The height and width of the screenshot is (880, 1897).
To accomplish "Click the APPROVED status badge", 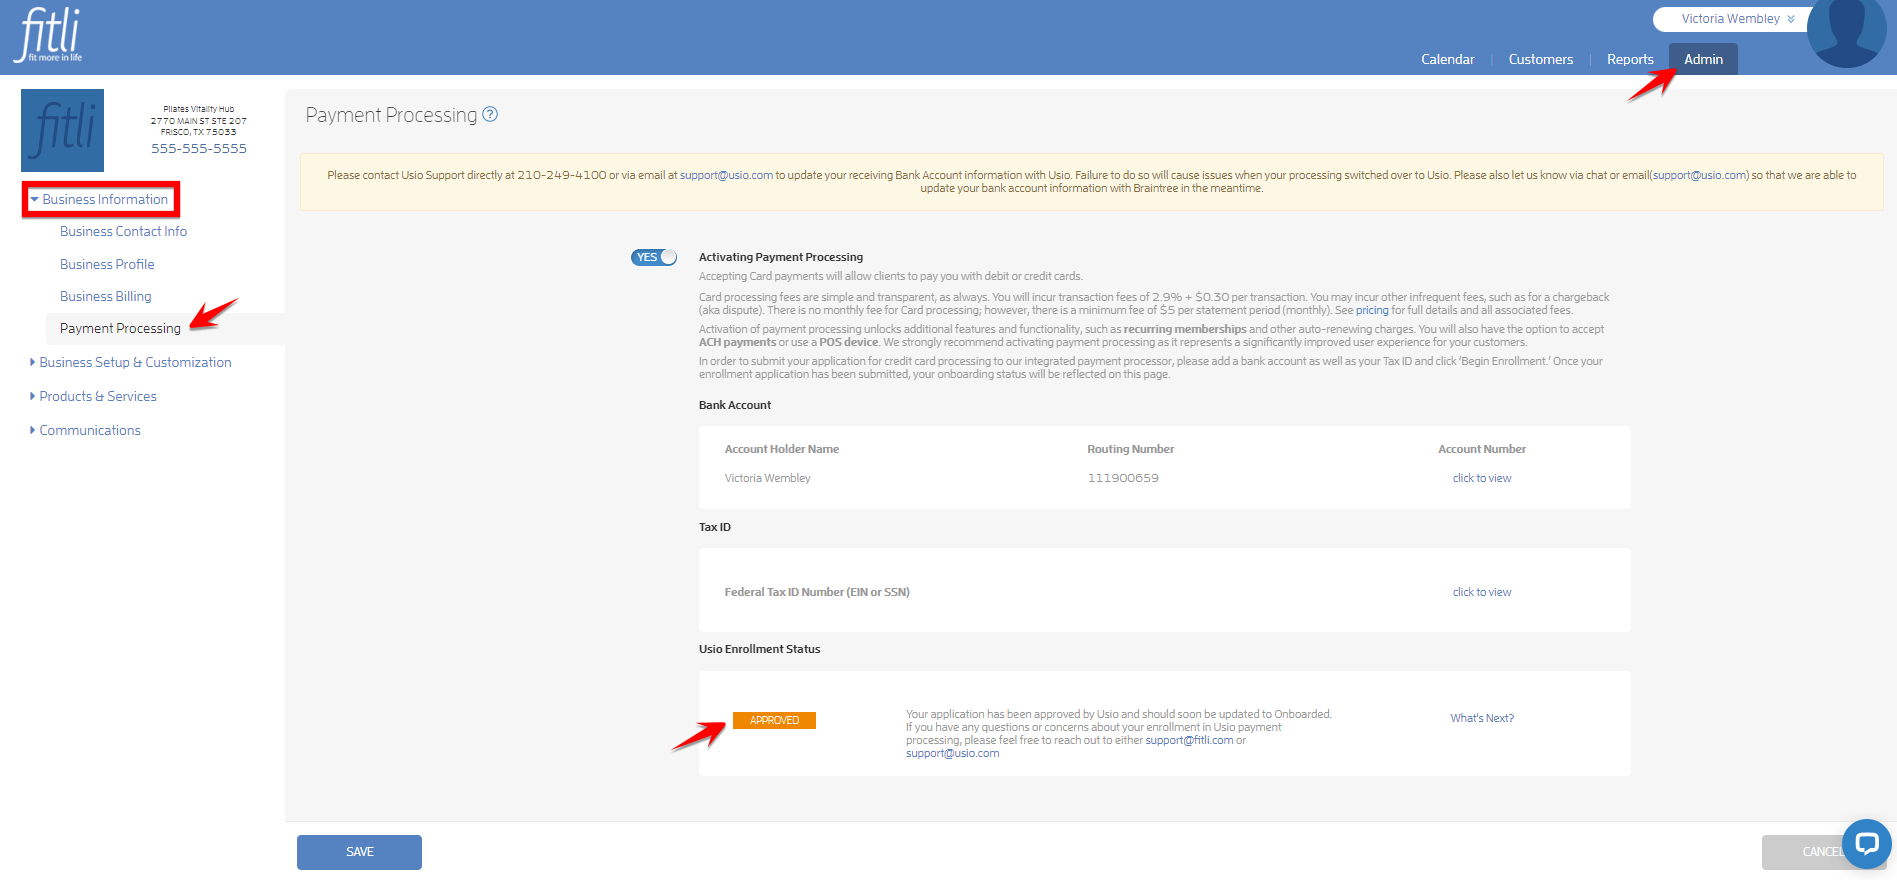I will [x=774, y=720].
